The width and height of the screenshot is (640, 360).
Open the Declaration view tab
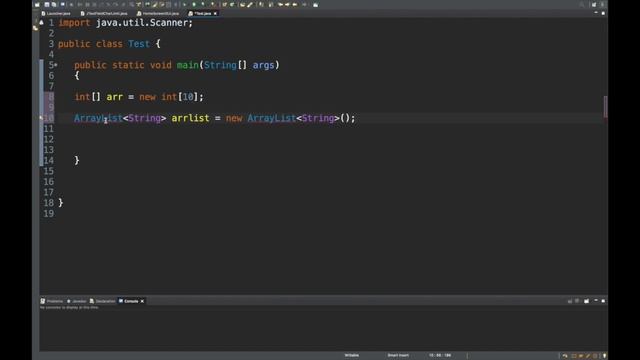103,301
